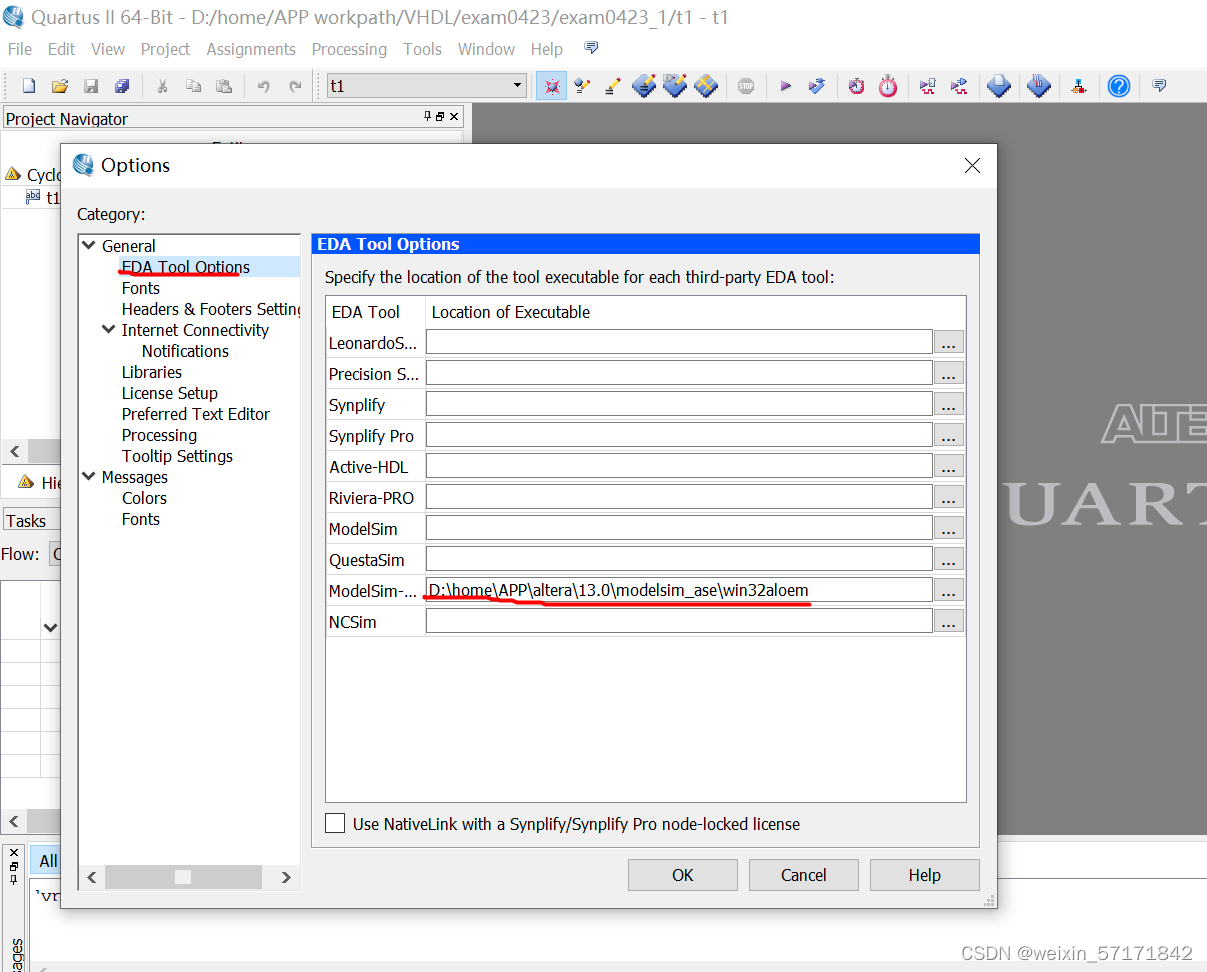The height and width of the screenshot is (972, 1207).
Task: Select License Setup in category tree
Action: pyautogui.click(x=170, y=393)
